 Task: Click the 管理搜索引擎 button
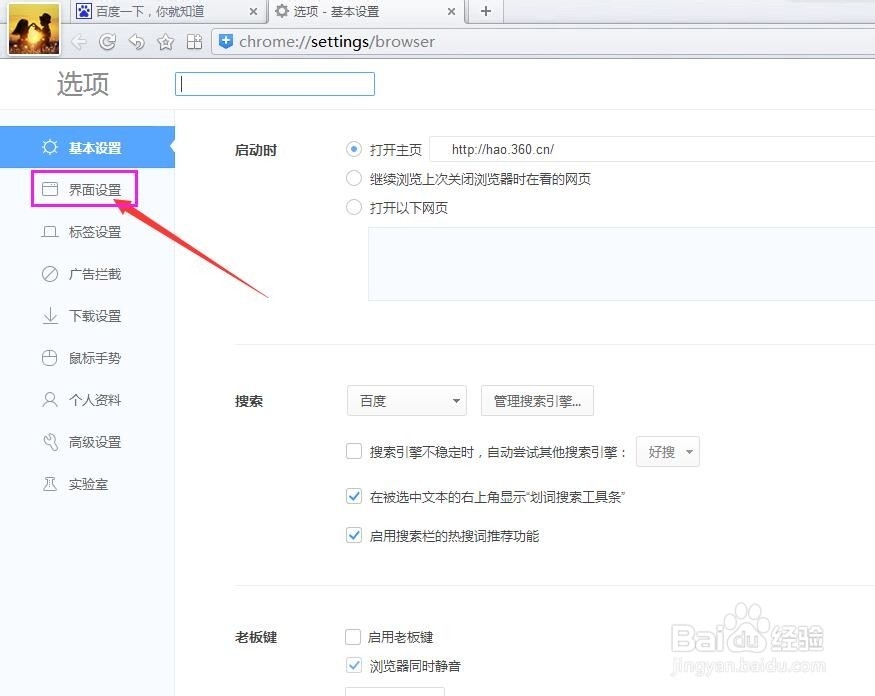pyautogui.click(x=536, y=400)
